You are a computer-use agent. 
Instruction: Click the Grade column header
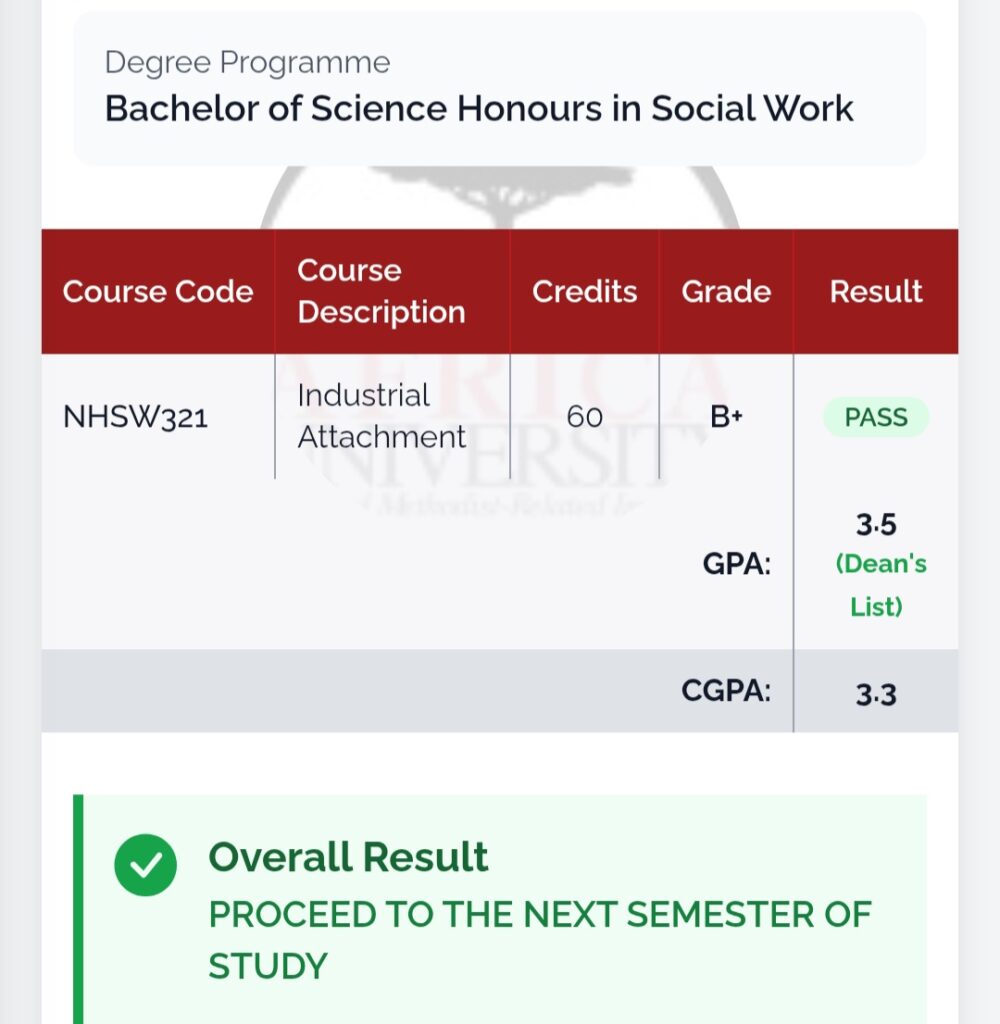pyautogui.click(x=726, y=291)
